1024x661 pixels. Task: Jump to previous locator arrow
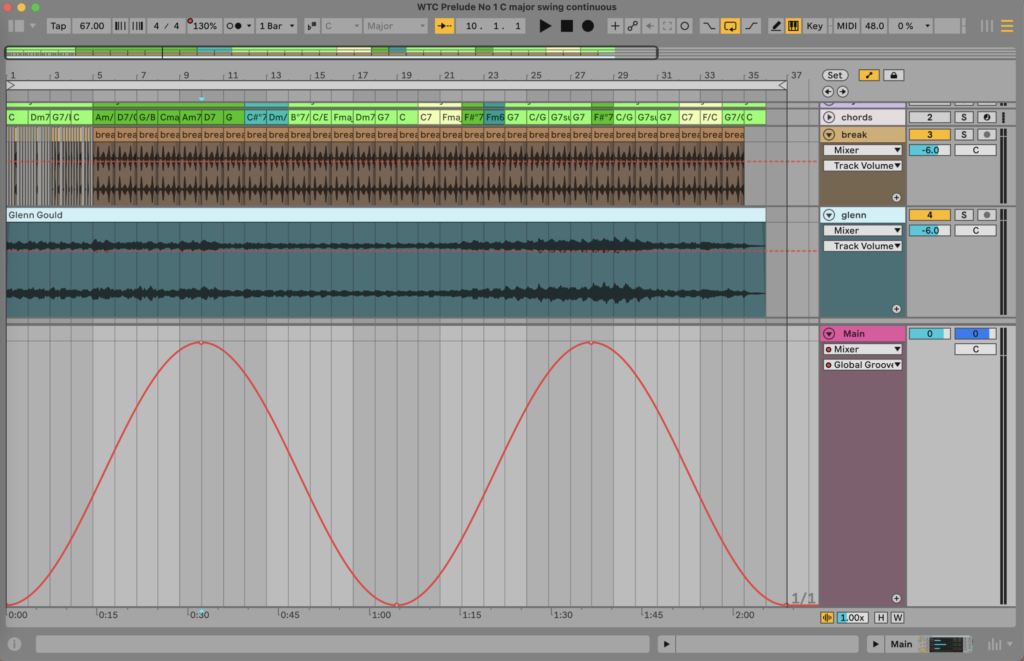[827, 92]
